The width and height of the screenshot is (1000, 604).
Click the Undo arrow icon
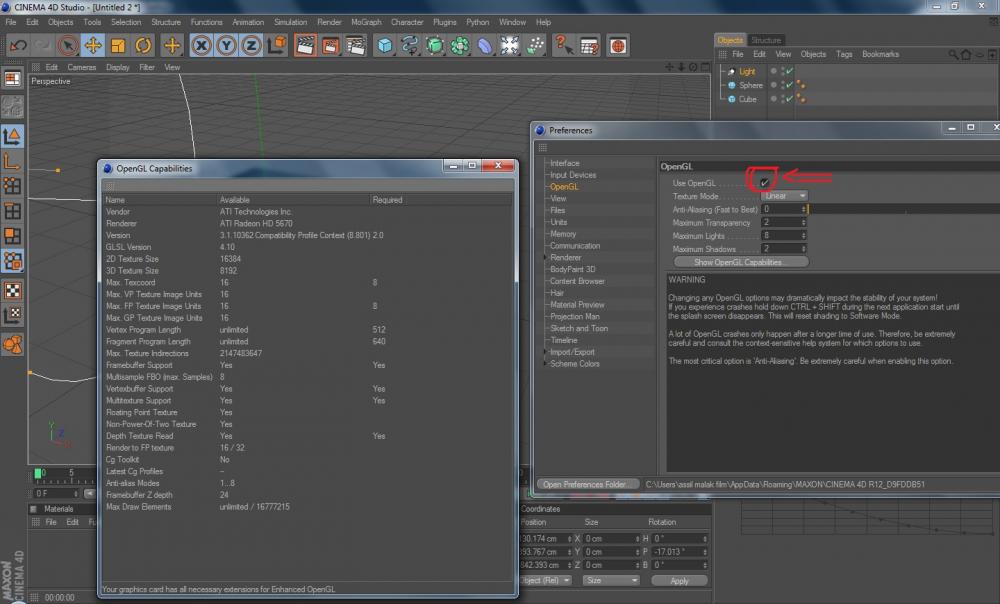(x=18, y=45)
